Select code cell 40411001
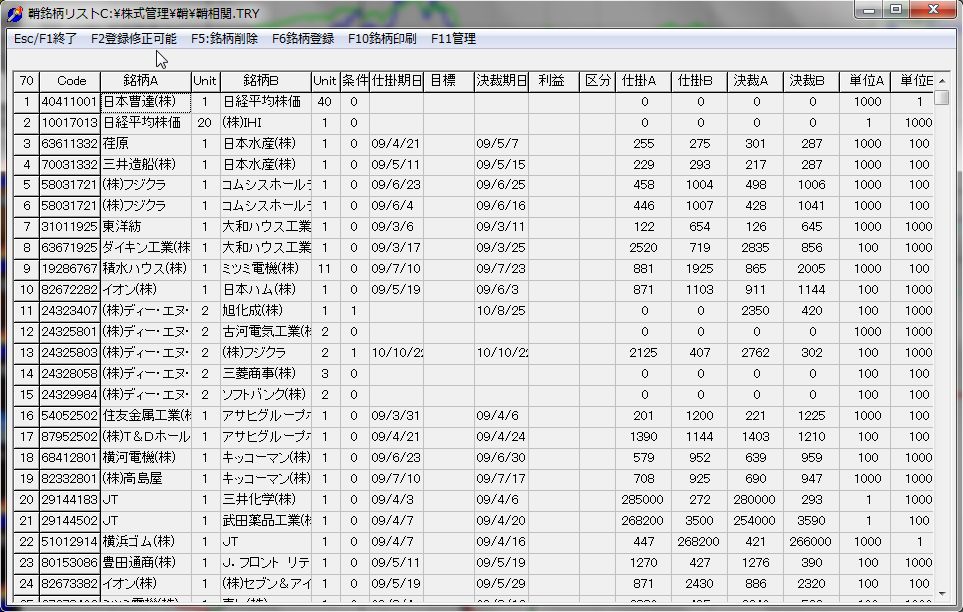Screen dimensions: 963x612 coord(70,102)
